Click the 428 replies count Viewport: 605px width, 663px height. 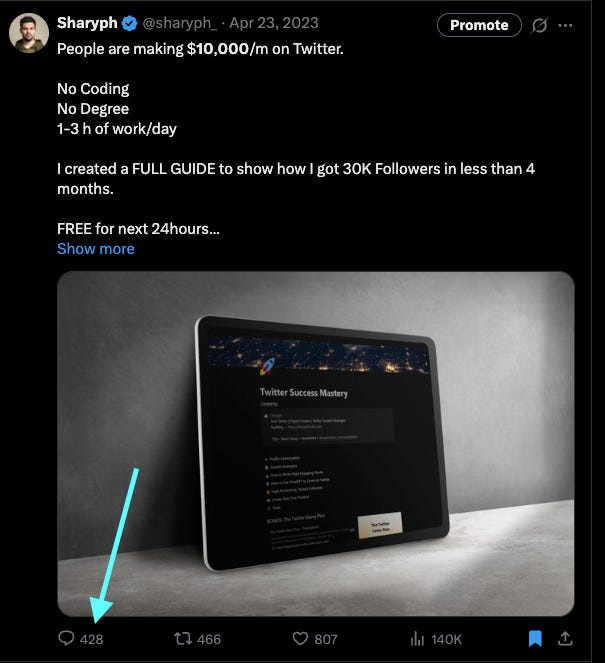coord(91,639)
